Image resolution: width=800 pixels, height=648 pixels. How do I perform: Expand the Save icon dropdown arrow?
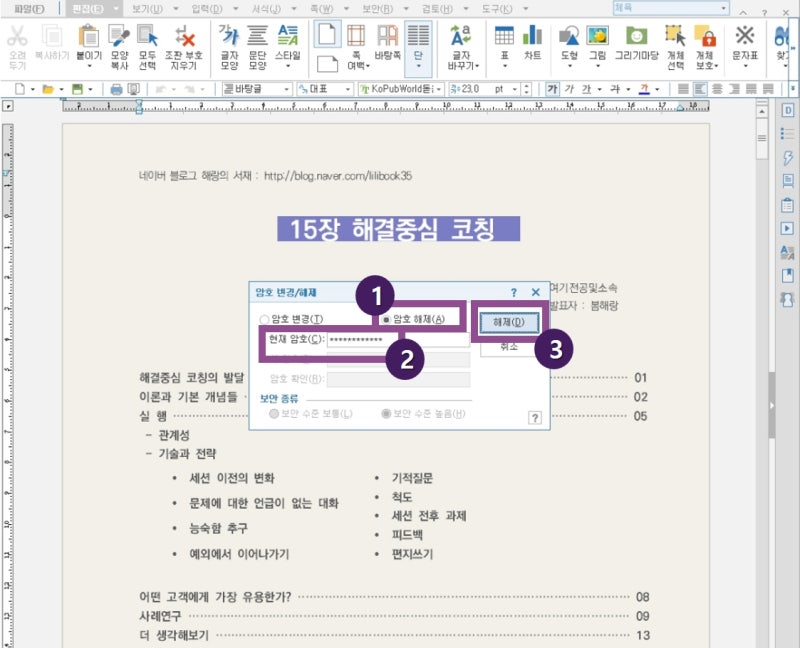tap(90, 90)
